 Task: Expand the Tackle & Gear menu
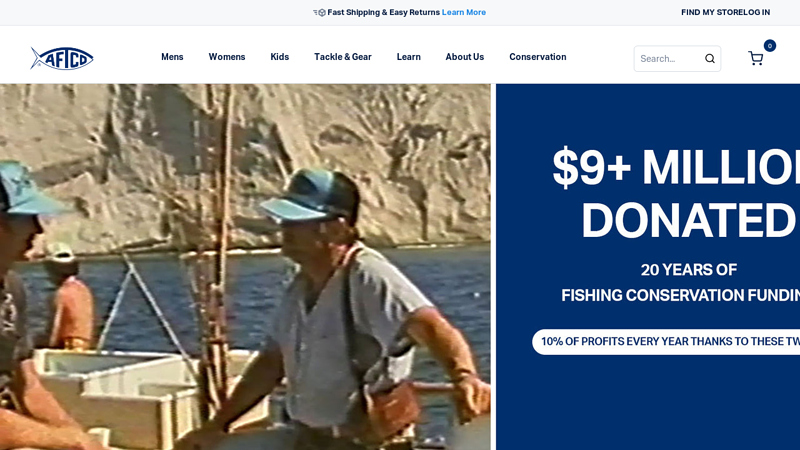[x=343, y=57]
